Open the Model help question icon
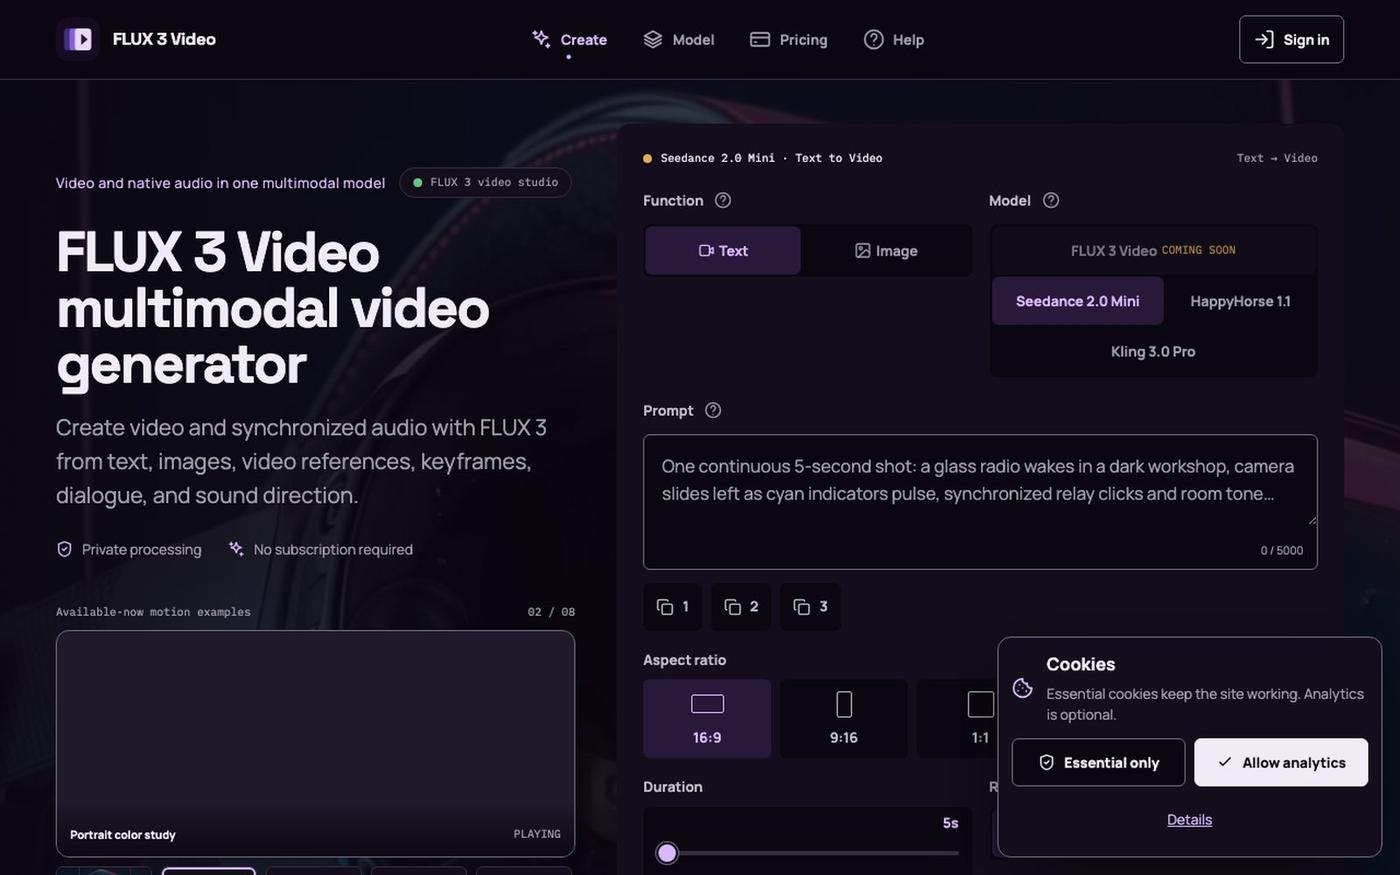Viewport: 1400px width, 875px height. pos(1051,200)
